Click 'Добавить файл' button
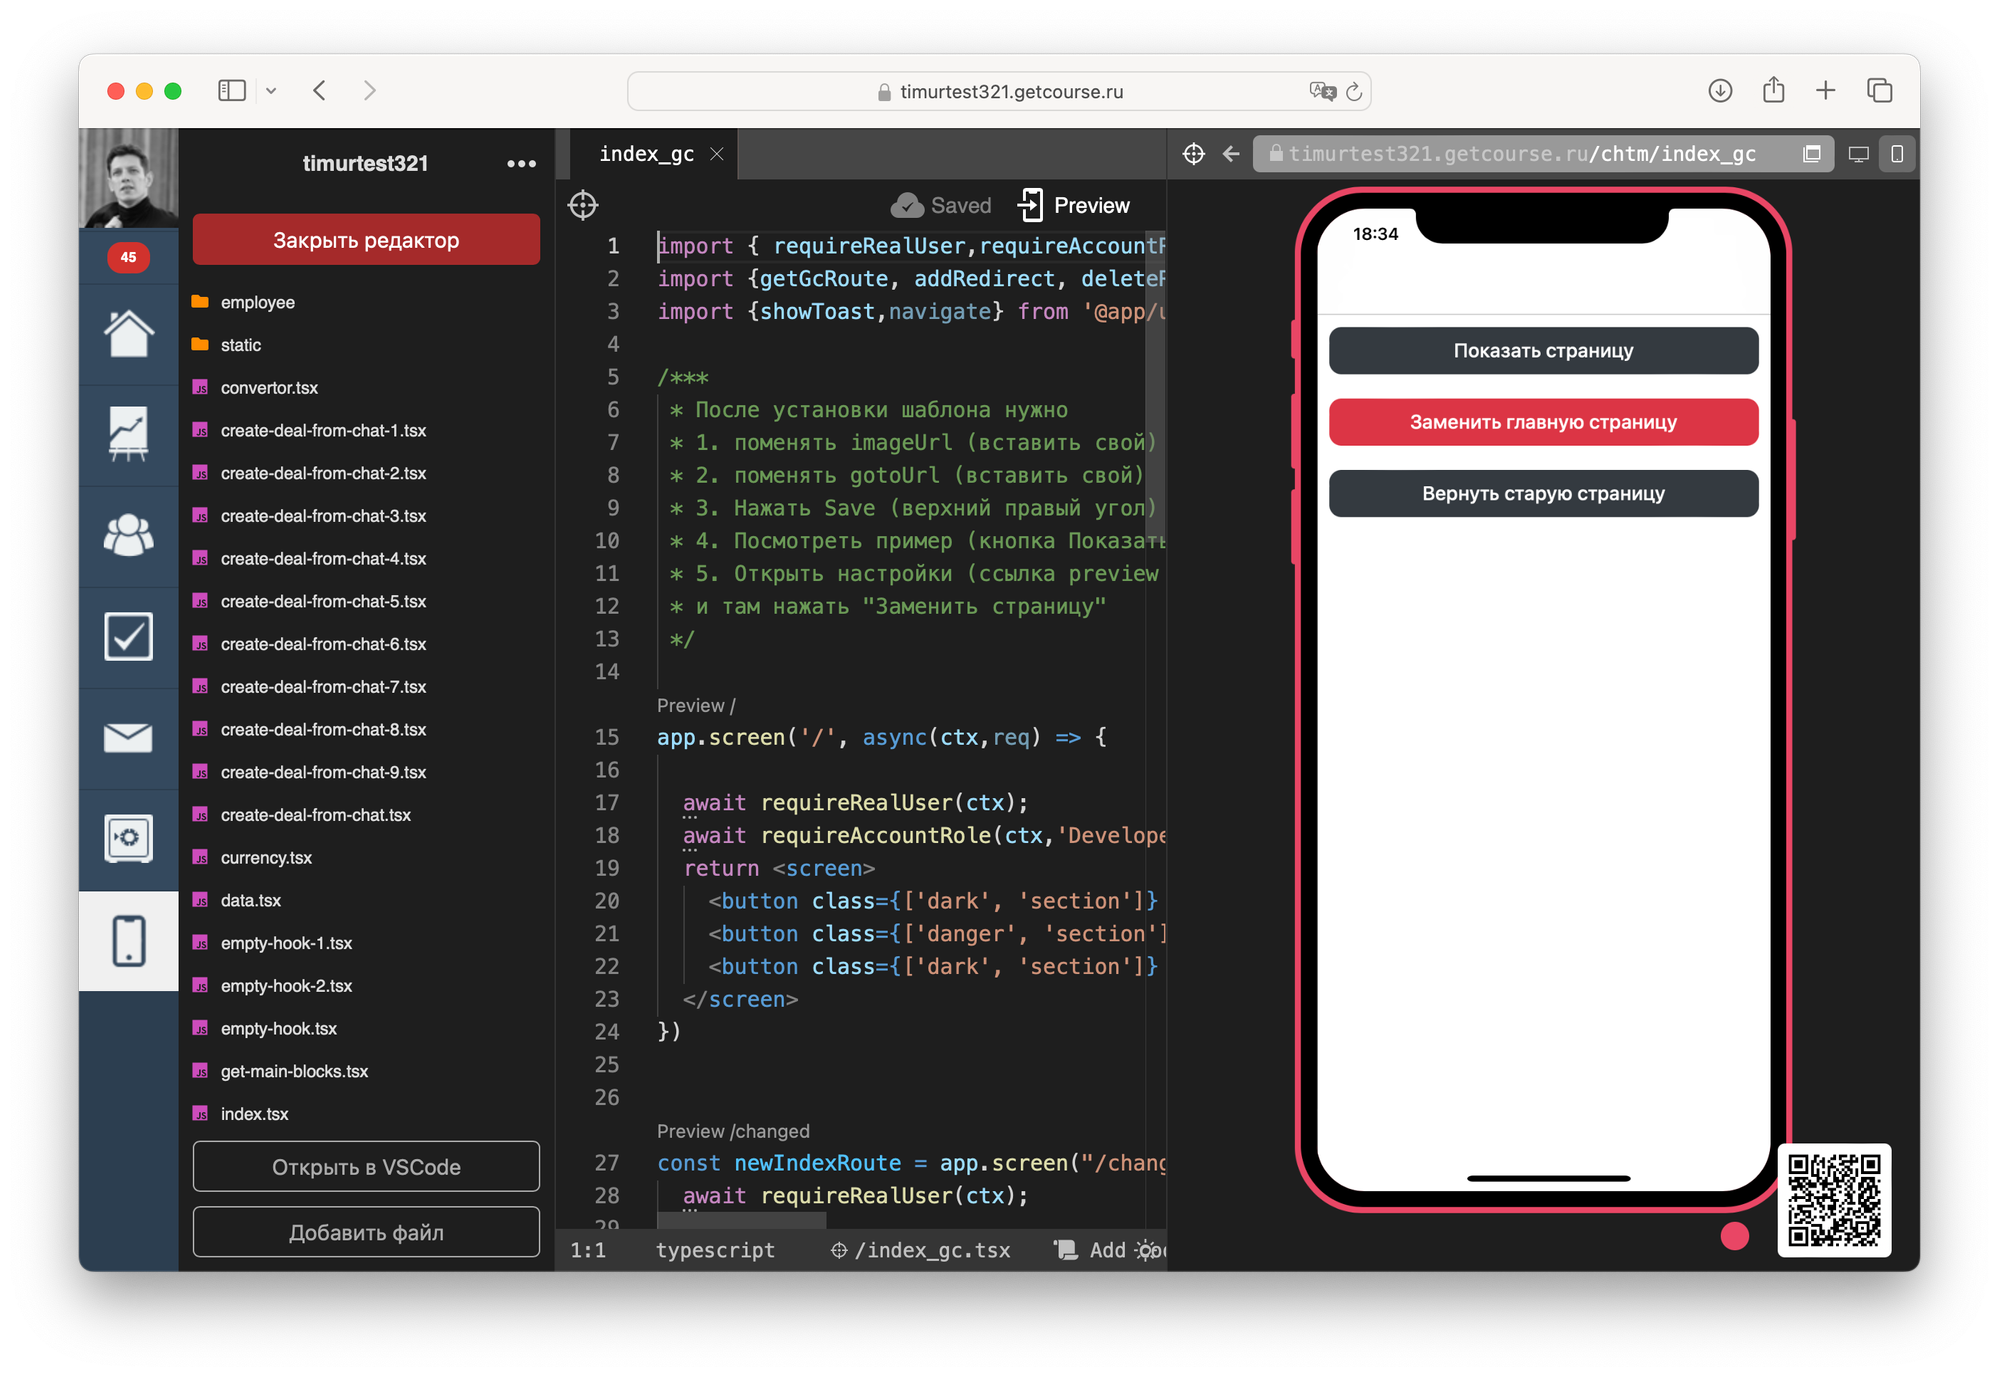This screenshot has height=1377, width=2000. [x=366, y=1232]
